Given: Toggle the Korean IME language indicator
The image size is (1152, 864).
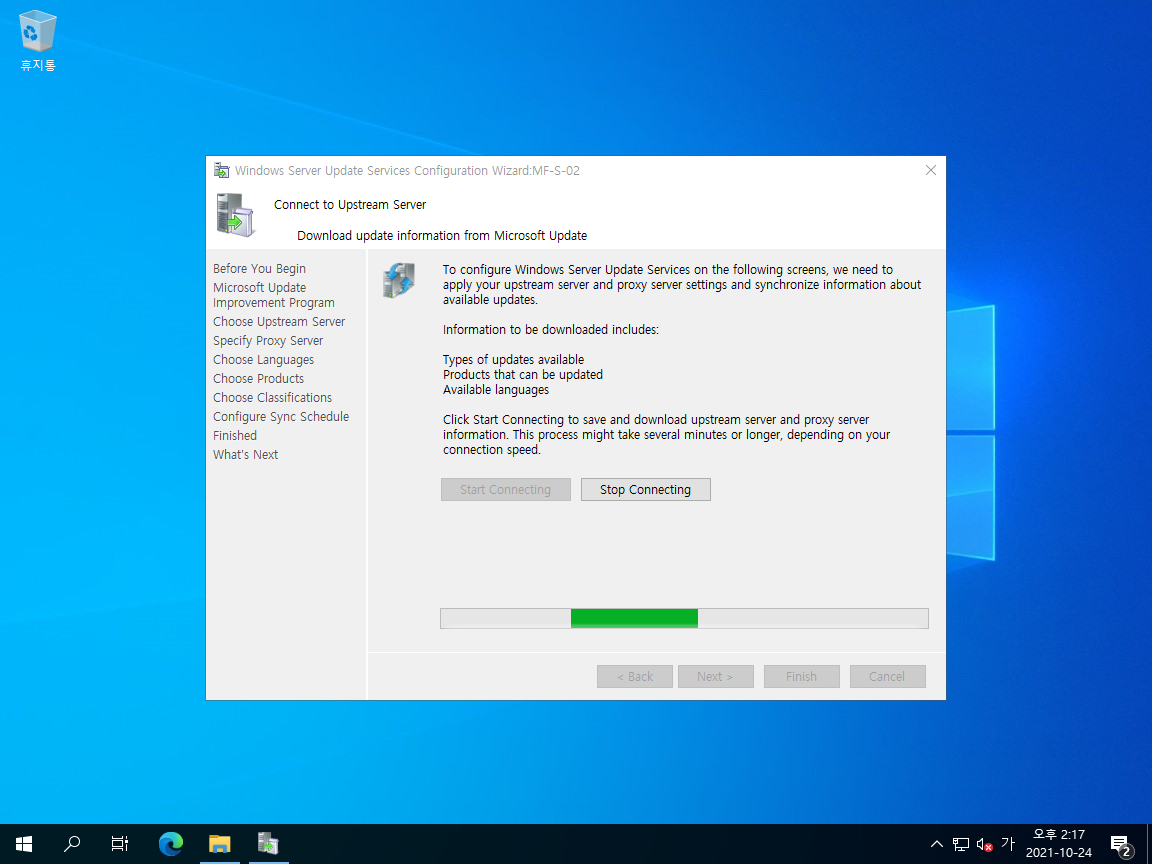Looking at the screenshot, I should point(1008,843).
